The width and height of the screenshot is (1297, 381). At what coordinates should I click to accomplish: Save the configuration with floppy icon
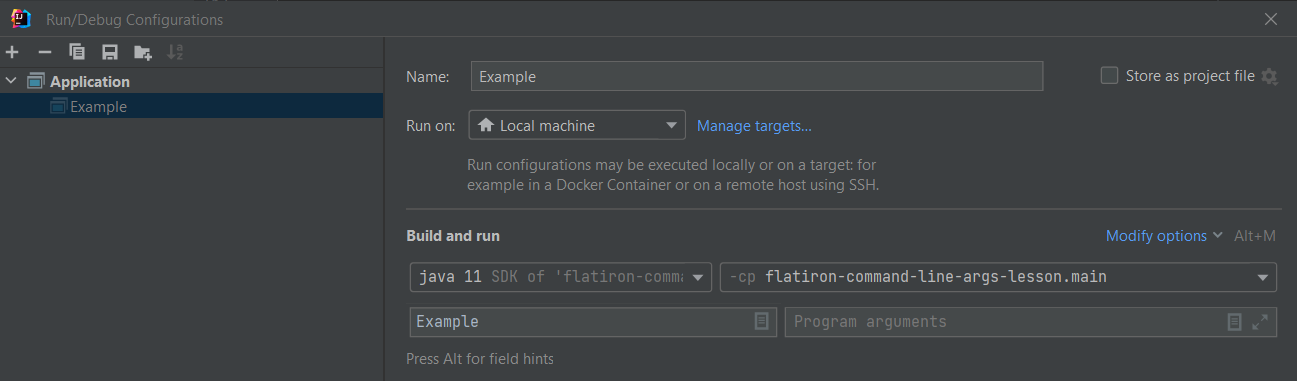[x=110, y=52]
